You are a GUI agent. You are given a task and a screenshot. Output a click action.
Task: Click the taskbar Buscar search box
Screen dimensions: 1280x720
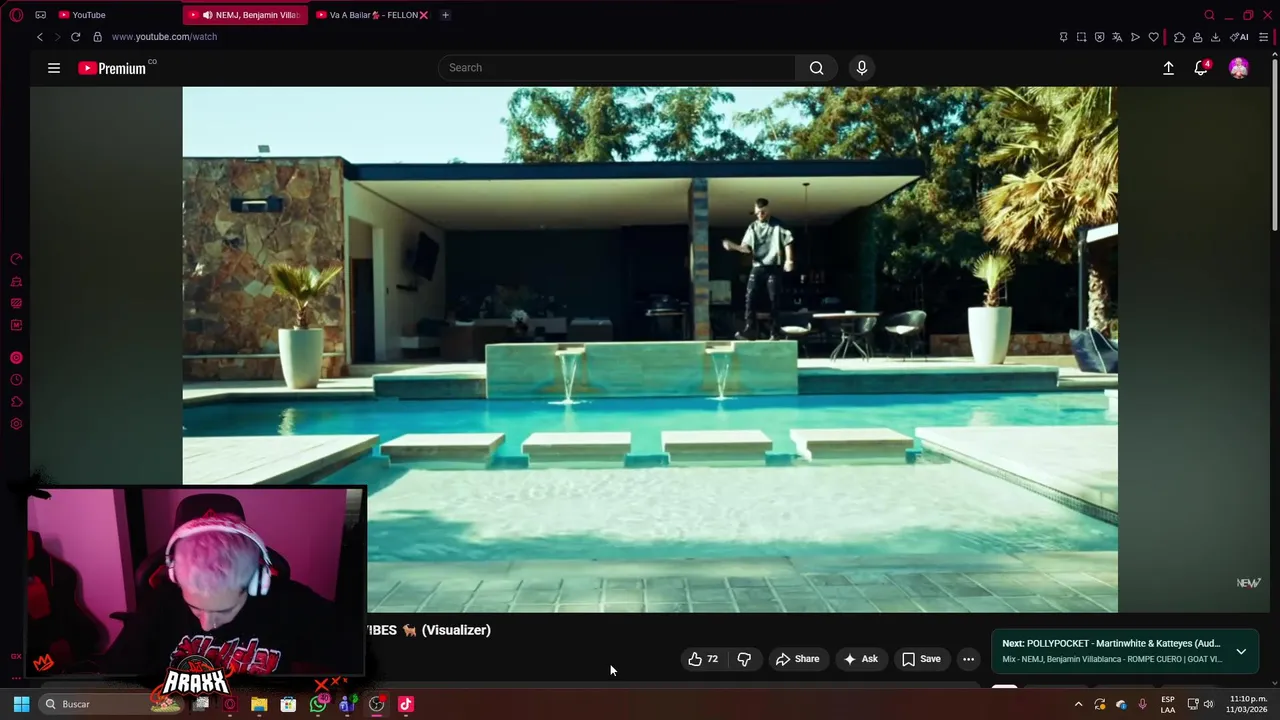point(110,704)
